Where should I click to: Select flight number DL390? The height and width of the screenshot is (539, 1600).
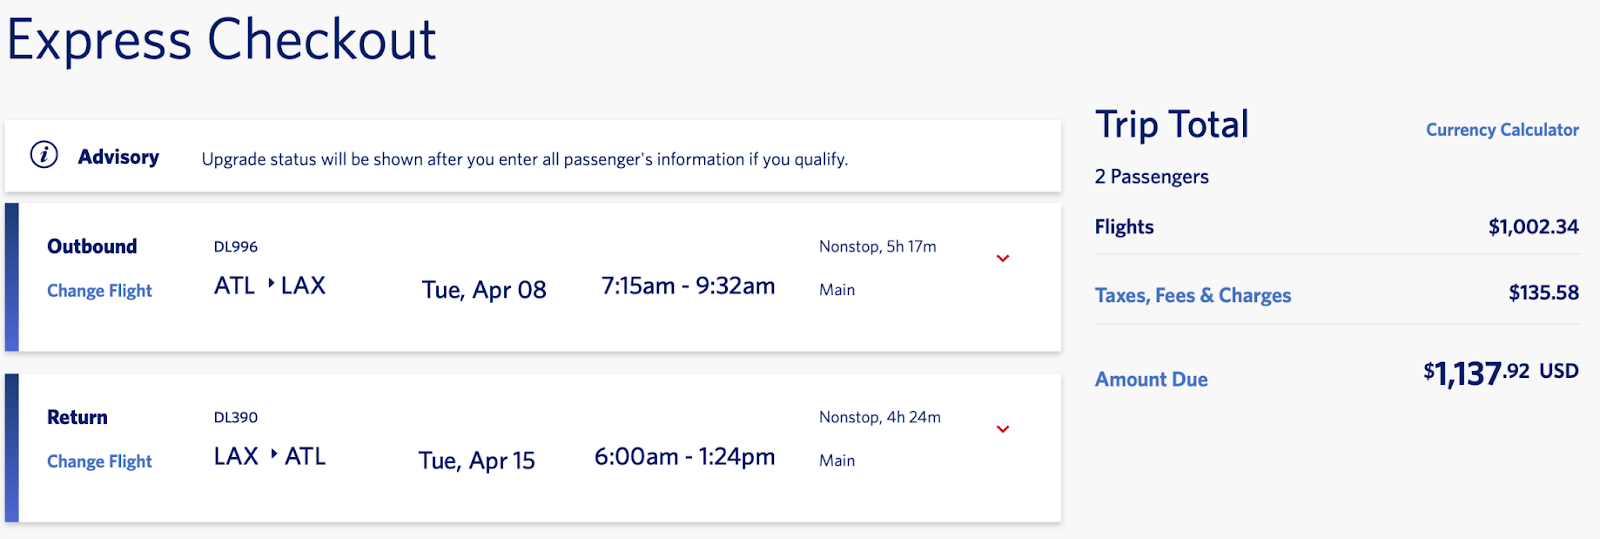coord(236,418)
